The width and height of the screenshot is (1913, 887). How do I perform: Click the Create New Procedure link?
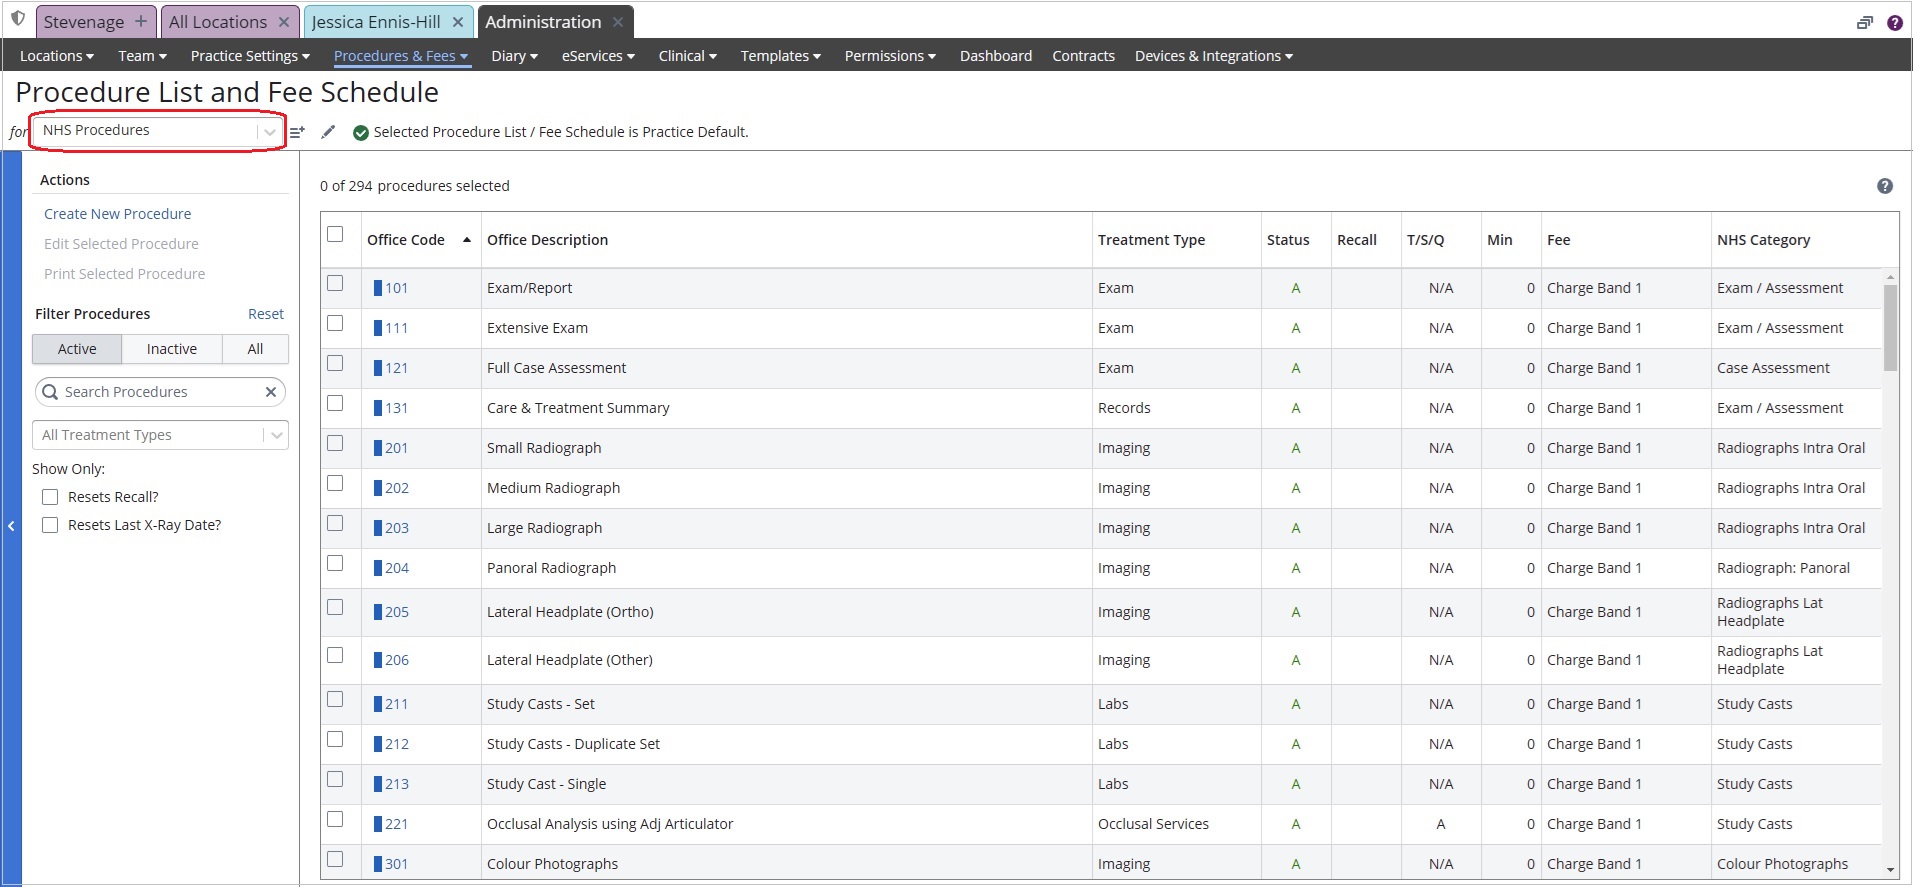[x=117, y=214]
